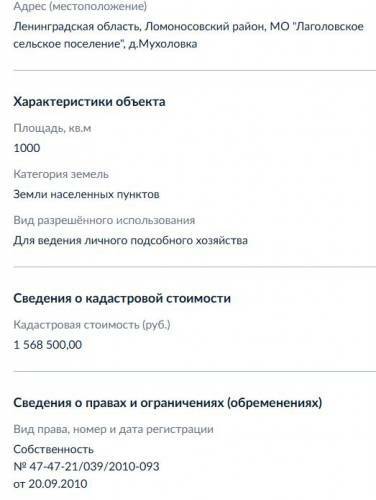Image resolution: width=376 pixels, height=500 pixels.
Task: Click the 'Площадь, кв.м' label
Action: point(52,128)
